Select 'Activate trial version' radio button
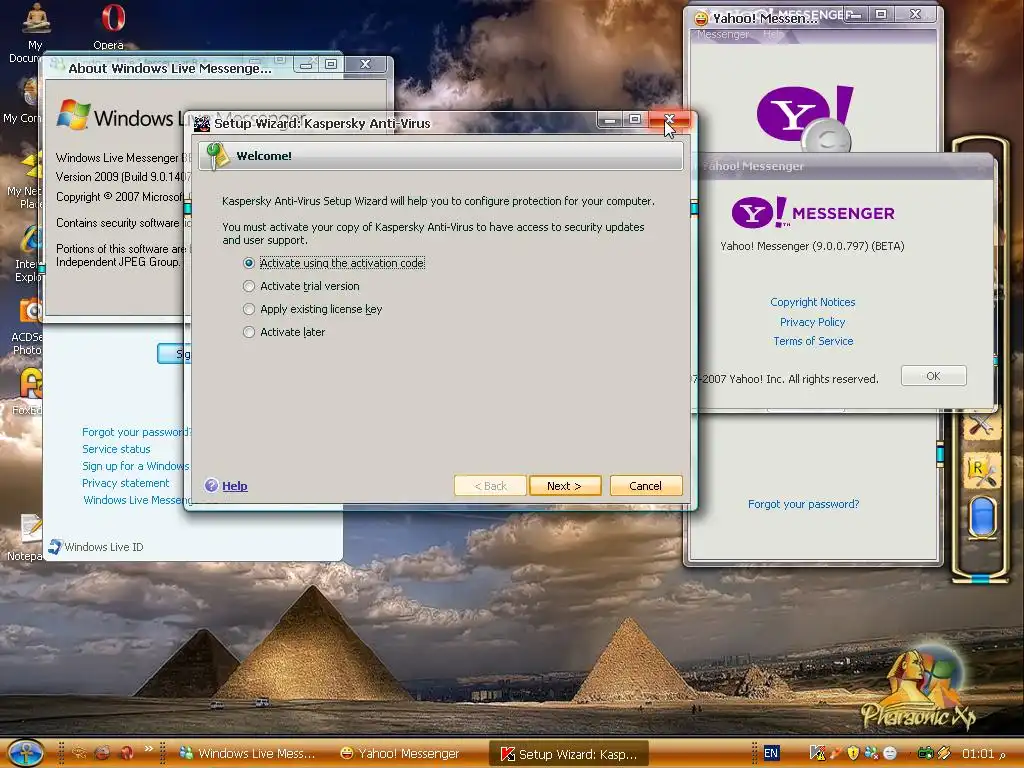The width and height of the screenshot is (1024, 768). 249,286
